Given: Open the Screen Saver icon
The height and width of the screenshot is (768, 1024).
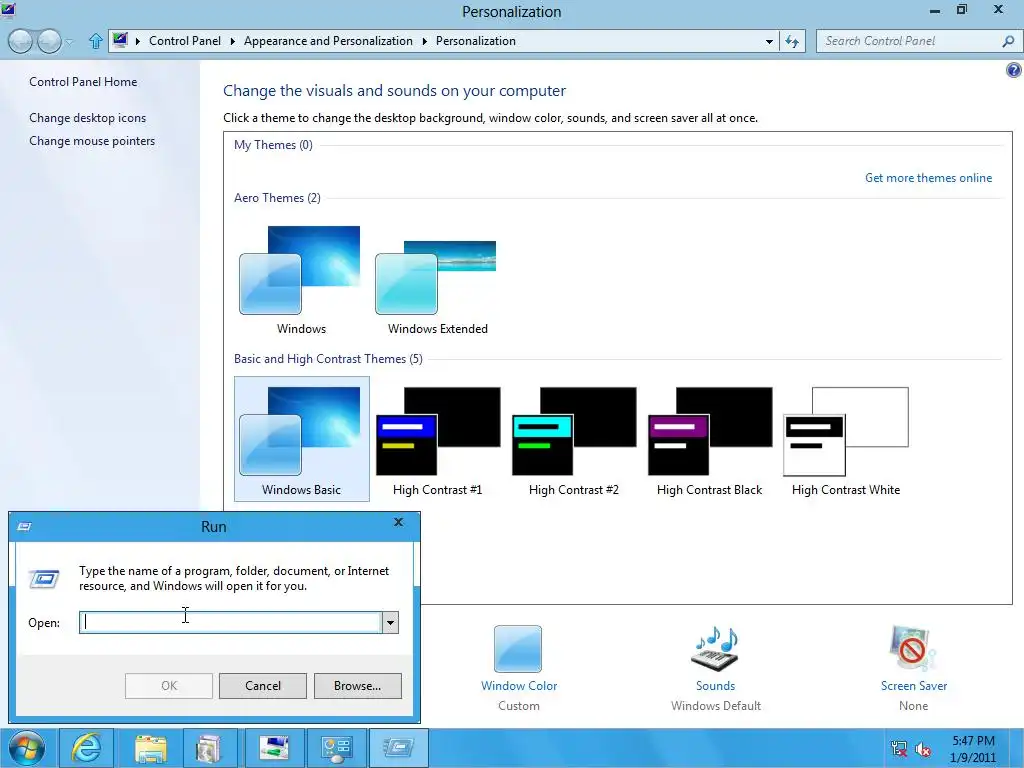Looking at the screenshot, I should (x=913, y=648).
